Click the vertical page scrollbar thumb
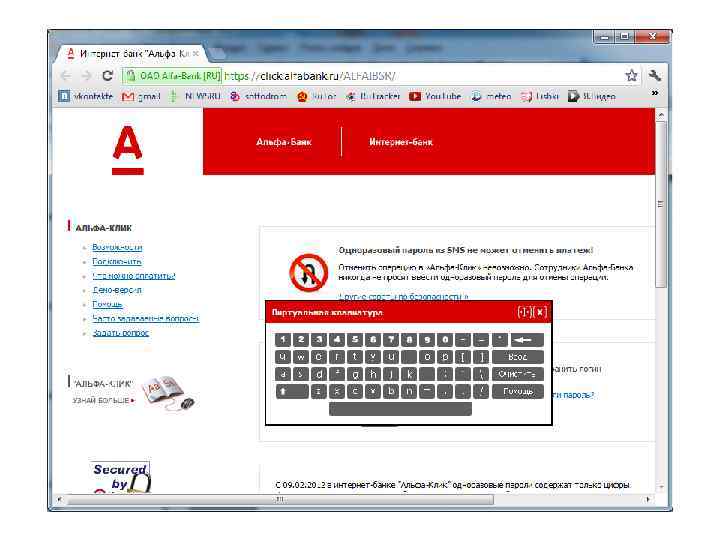This screenshot has width=720, height=540. [x=661, y=204]
